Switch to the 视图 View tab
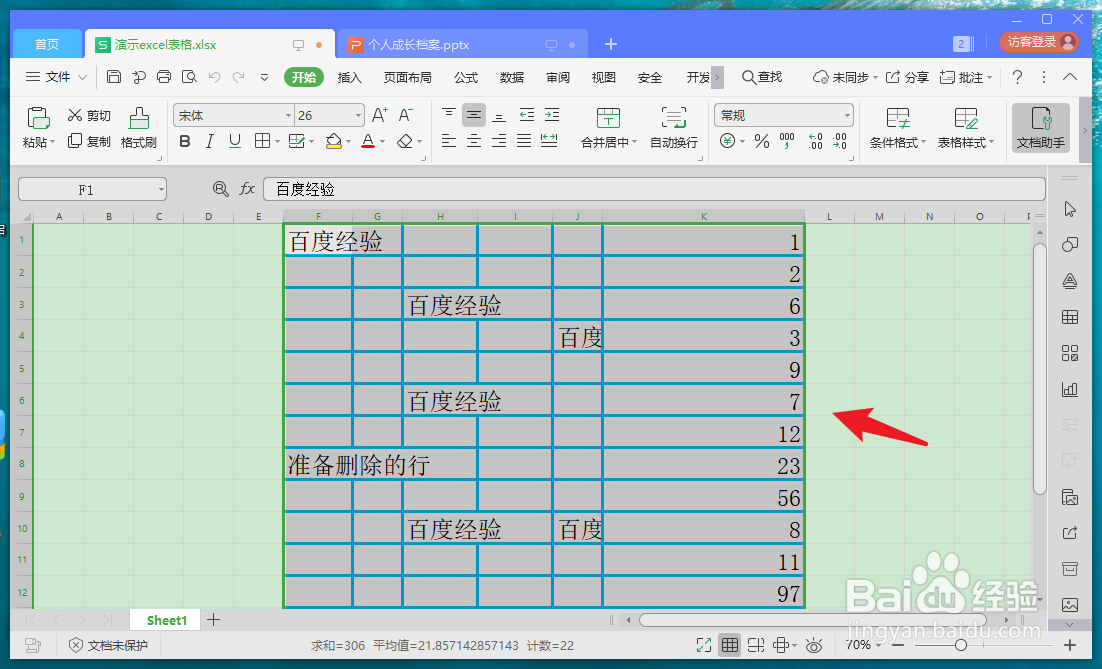 [x=604, y=77]
